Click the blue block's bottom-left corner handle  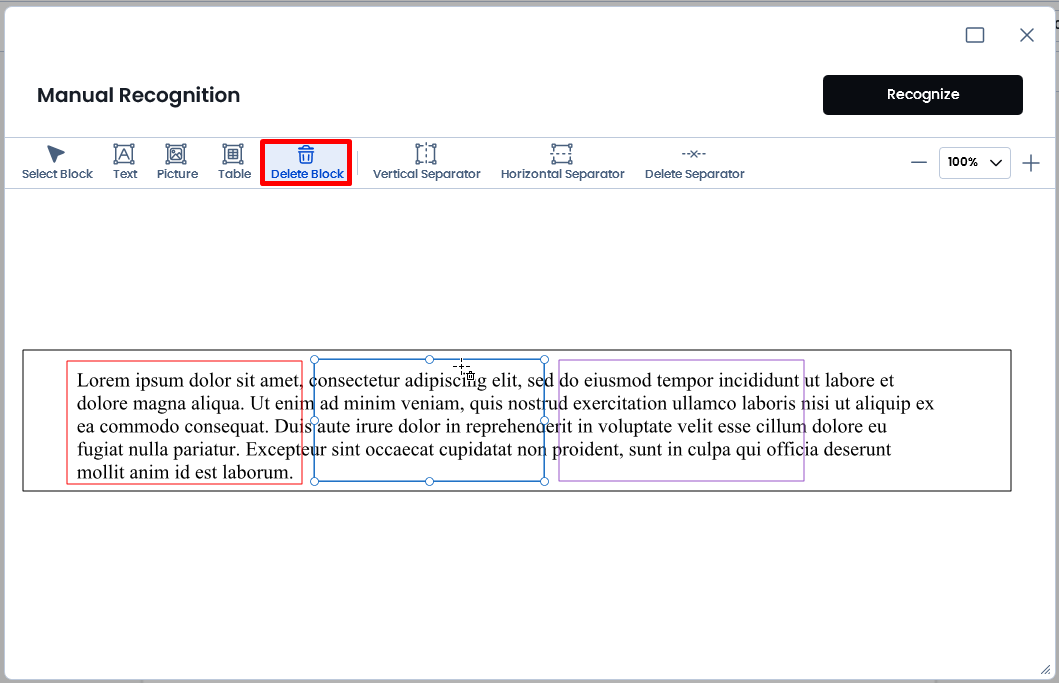314,482
